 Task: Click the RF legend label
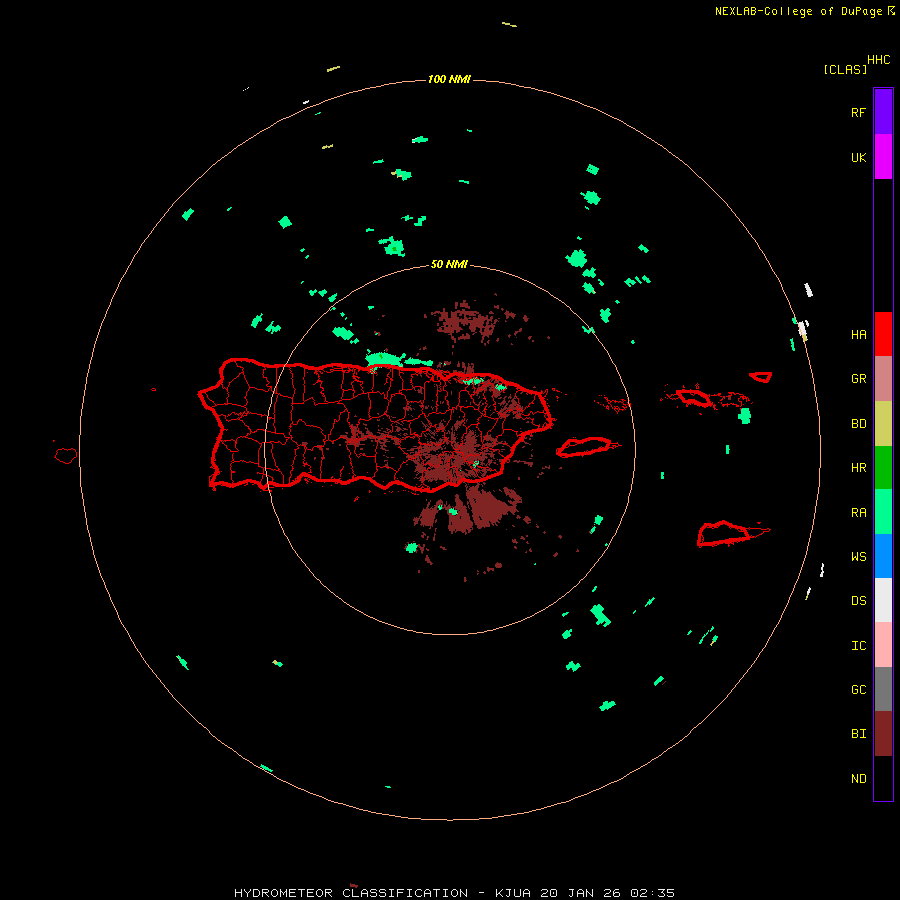click(858, 112)
